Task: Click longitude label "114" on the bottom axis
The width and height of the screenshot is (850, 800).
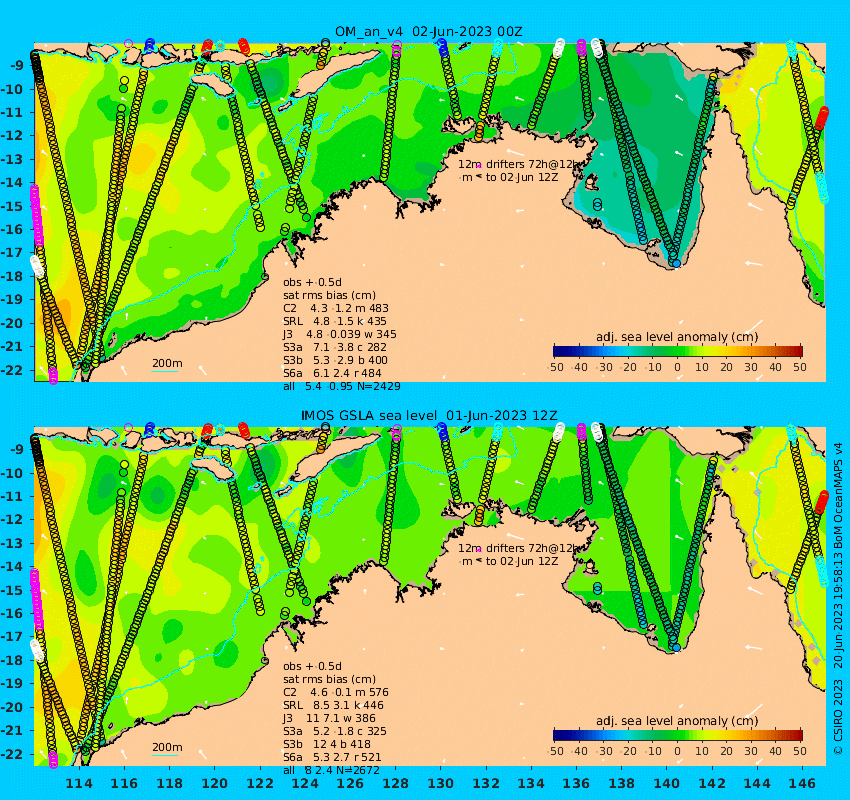Action: 79,783
